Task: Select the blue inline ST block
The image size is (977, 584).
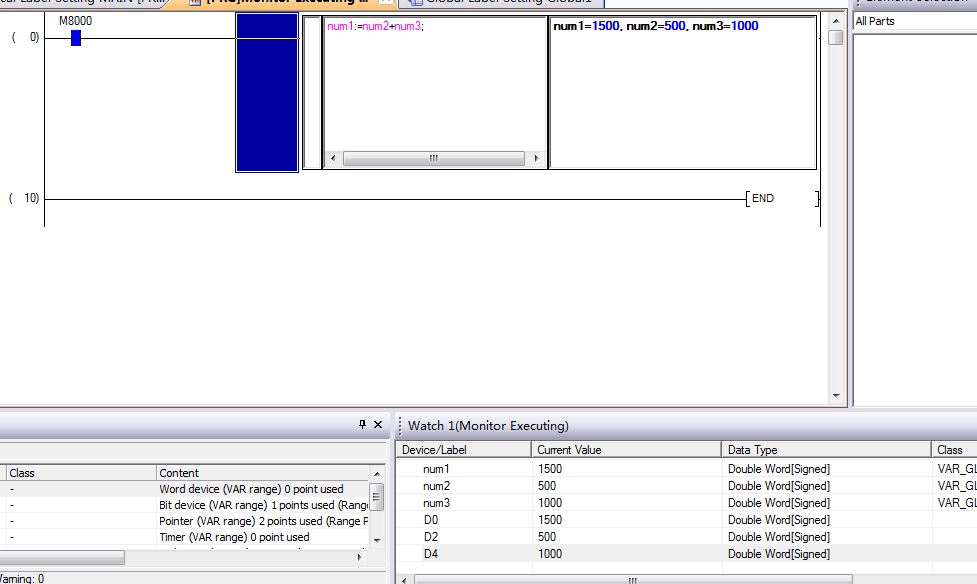Action: click(x=267, y=94)
